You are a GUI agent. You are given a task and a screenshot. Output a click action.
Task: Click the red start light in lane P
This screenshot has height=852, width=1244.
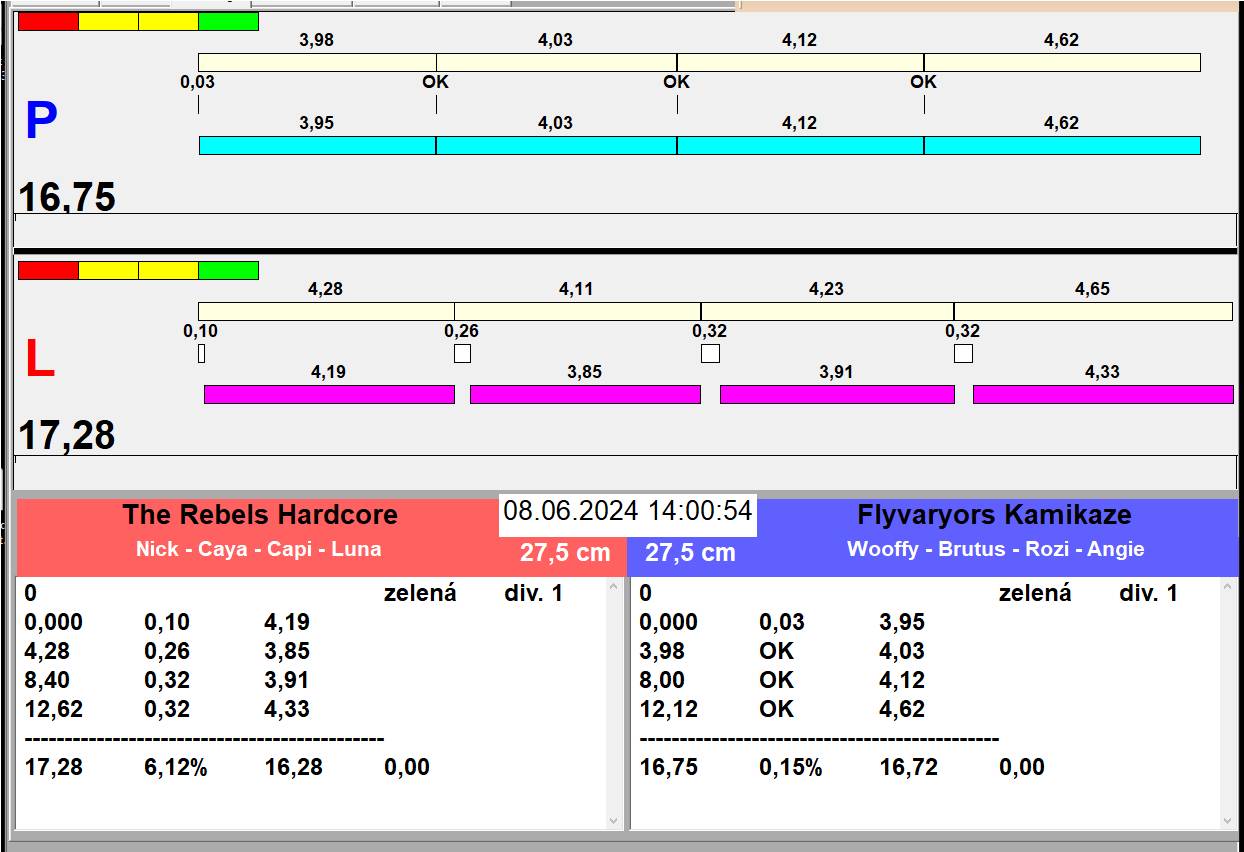(48, 21)
